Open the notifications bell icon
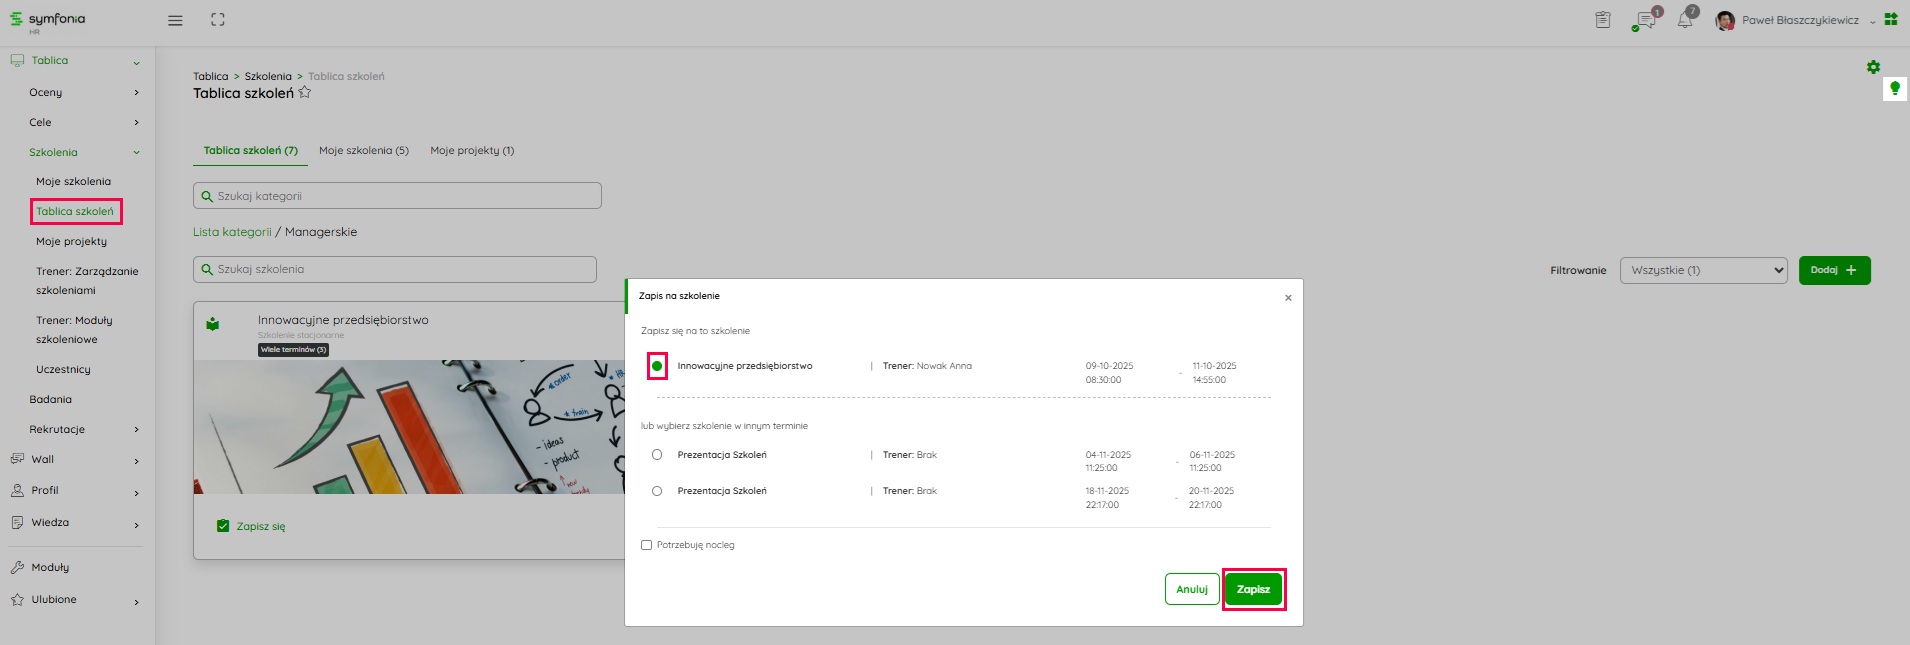The height and width of the screenshot is (645, 1910). (1685, 20)
